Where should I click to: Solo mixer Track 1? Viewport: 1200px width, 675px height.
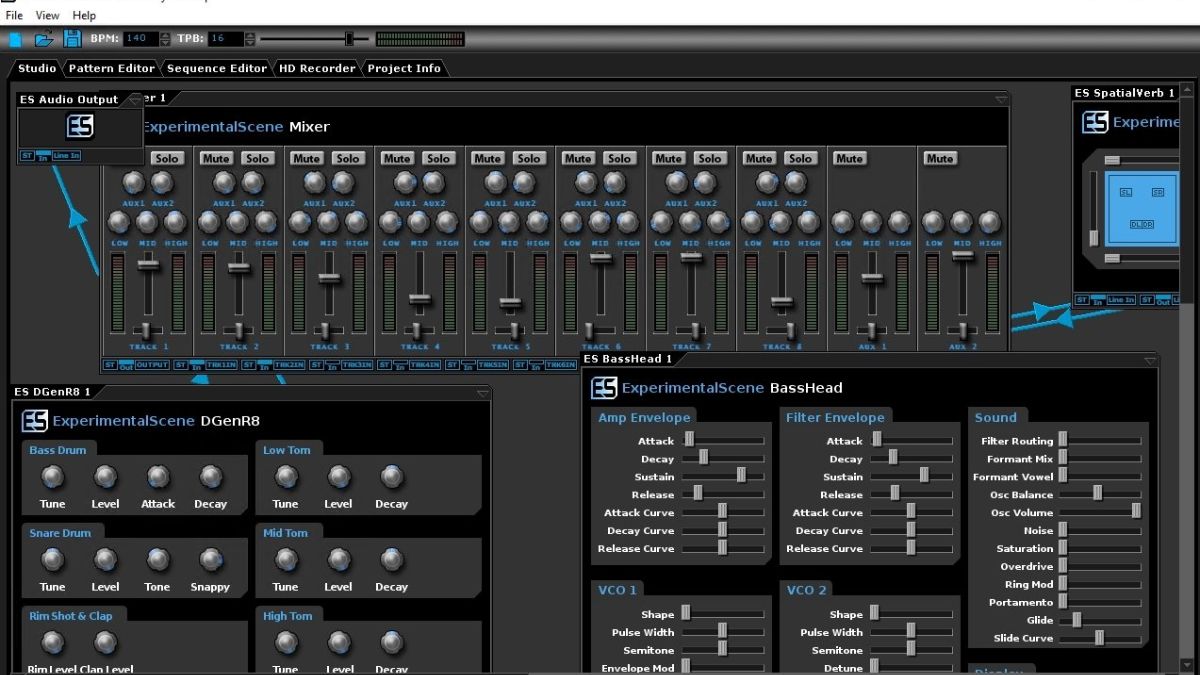click(167, 158)
